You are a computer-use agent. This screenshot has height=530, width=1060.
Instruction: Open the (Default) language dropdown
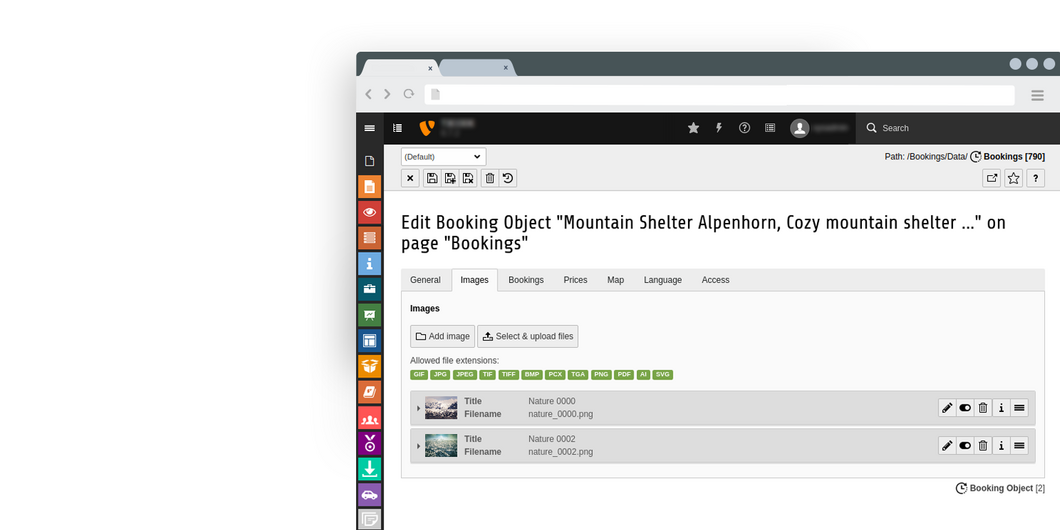click(x=443, y=157)
